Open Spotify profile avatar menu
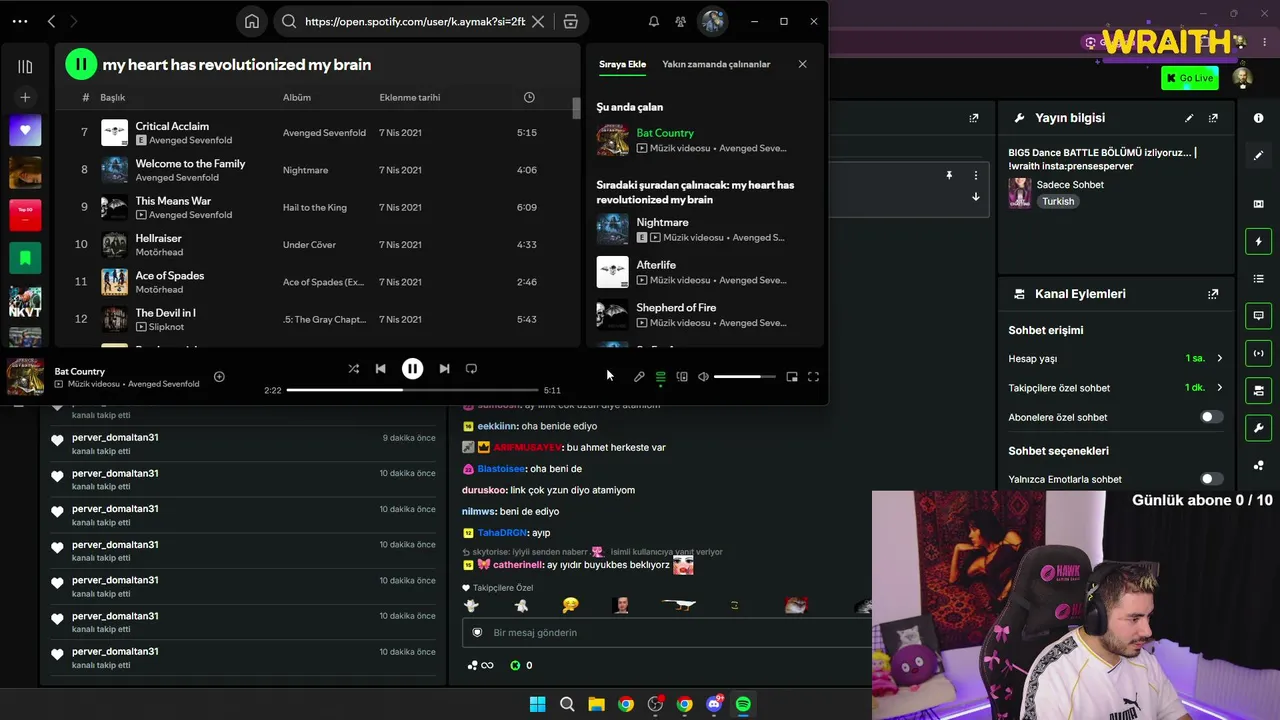Screen dimensions: 1280x720 point(712,21)
